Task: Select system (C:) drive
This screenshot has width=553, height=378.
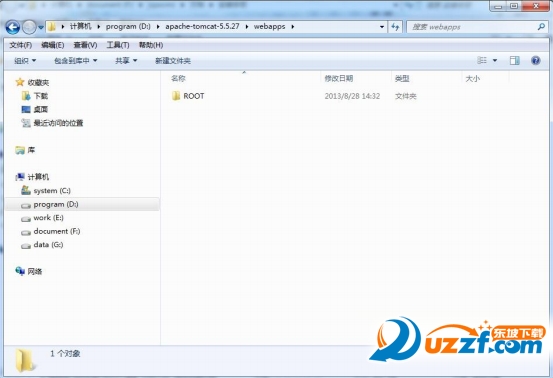Action: tap(52, 191)
